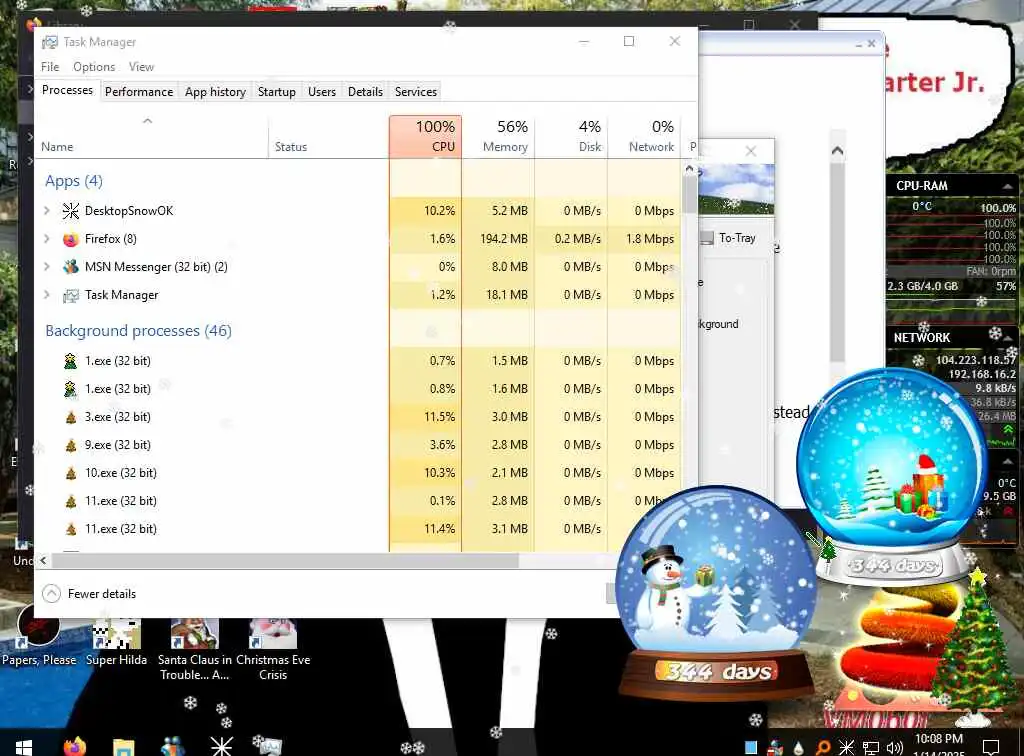Screen dimensions: 1024x756
Task: Click 3.exe 11.5% CPU value
Action: (x=425, y=417)
